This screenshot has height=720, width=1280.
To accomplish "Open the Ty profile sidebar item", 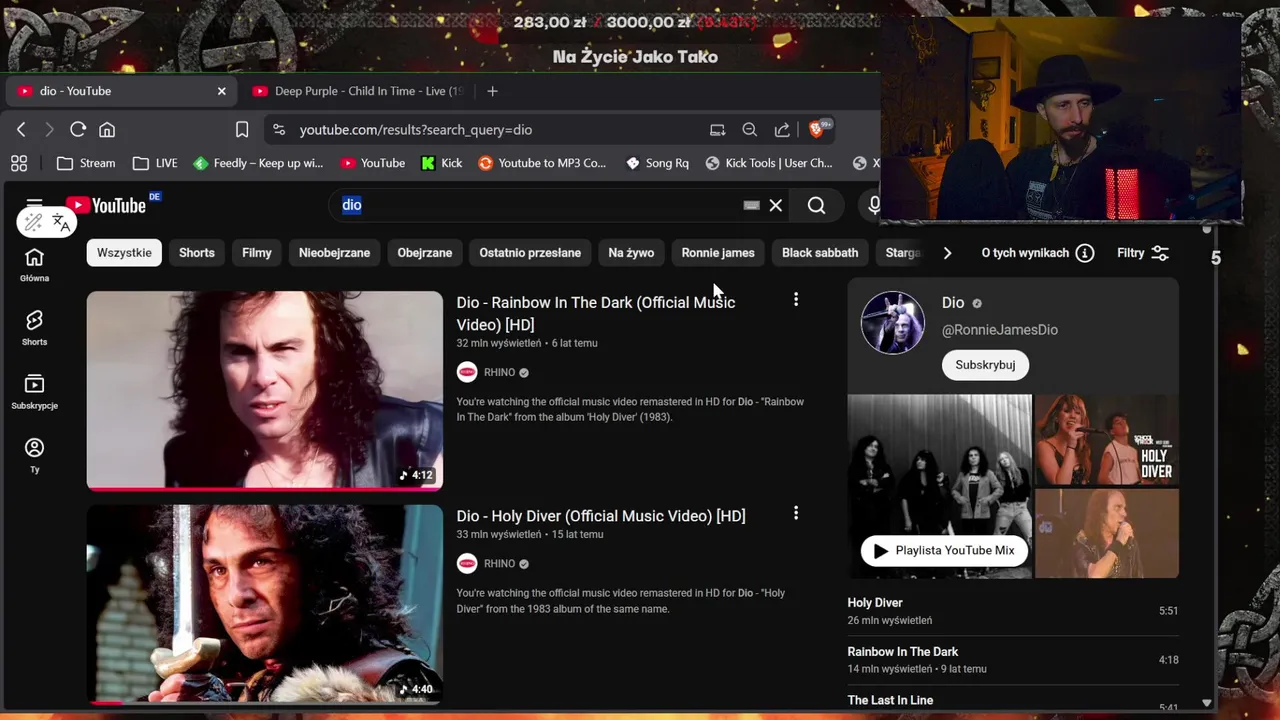I will (x=34, y=455).
